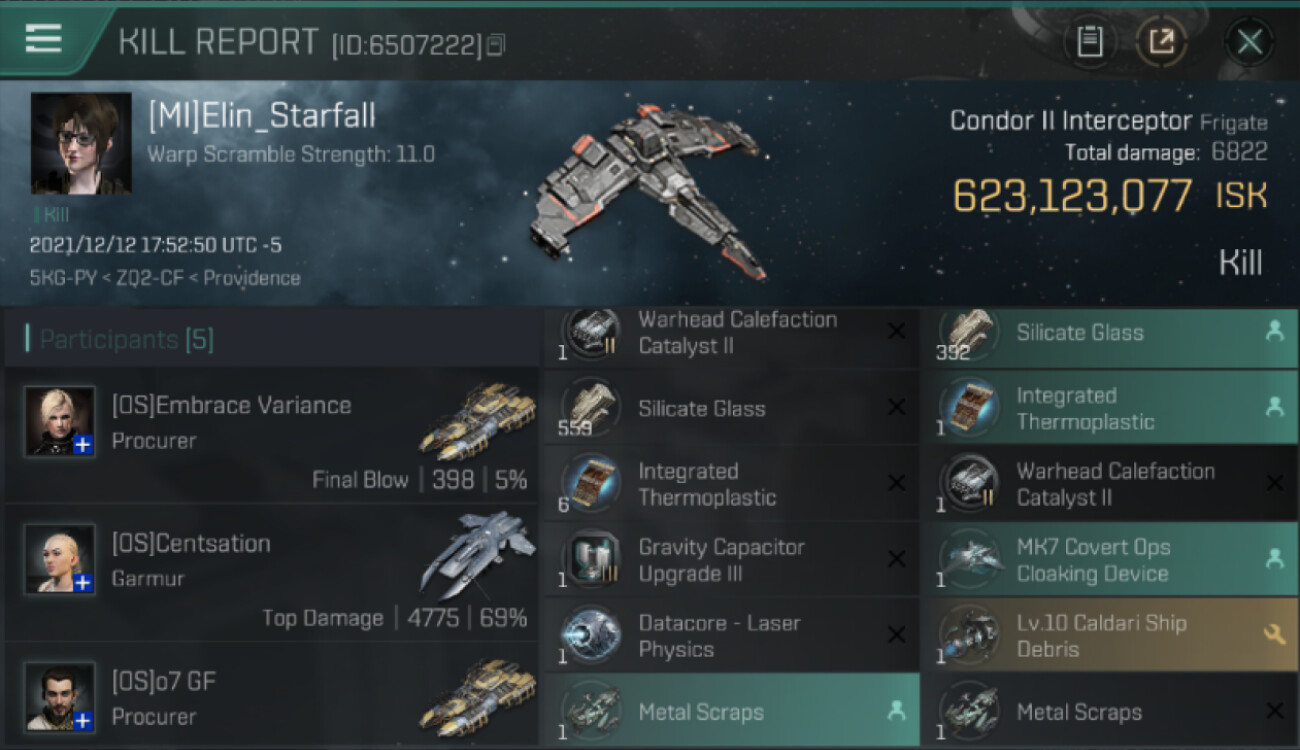Open the clipboard copy icon in header
This screenshot has width=1300, height=750.
(x=1089, y=42)
